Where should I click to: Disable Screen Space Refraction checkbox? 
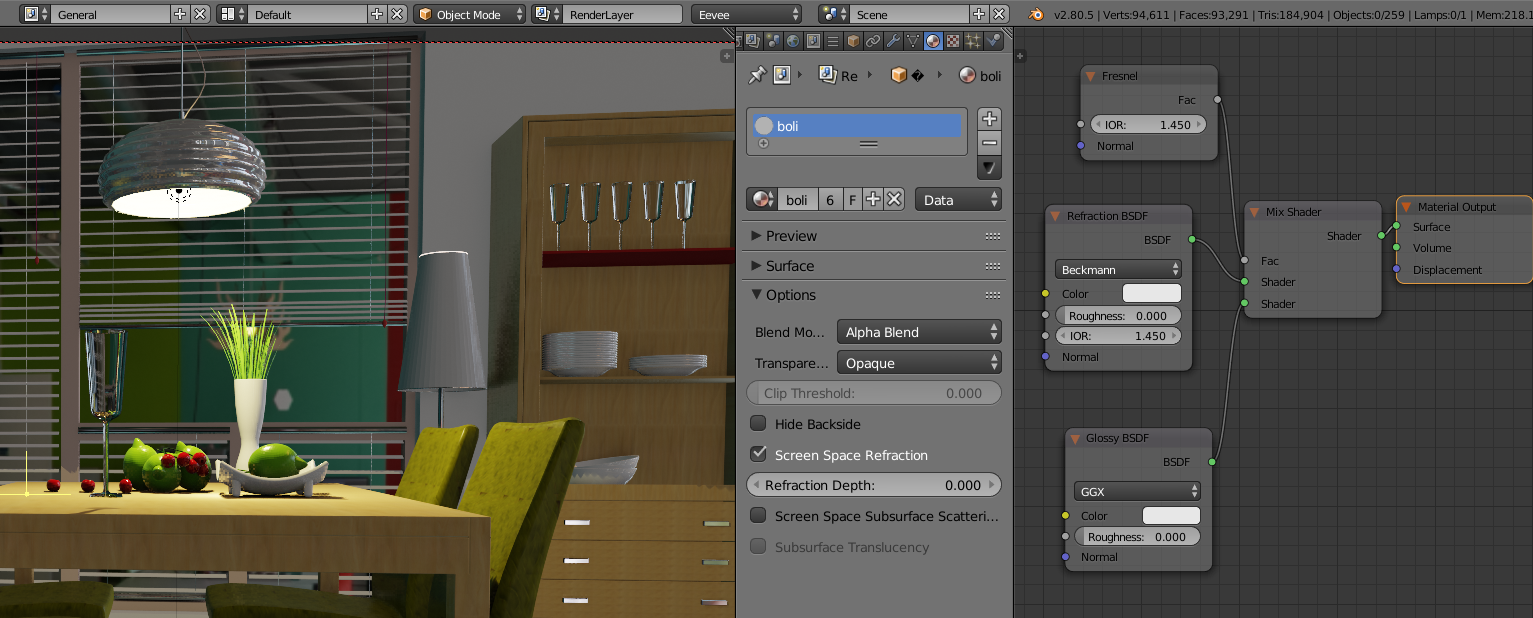[x=759, y=455]
